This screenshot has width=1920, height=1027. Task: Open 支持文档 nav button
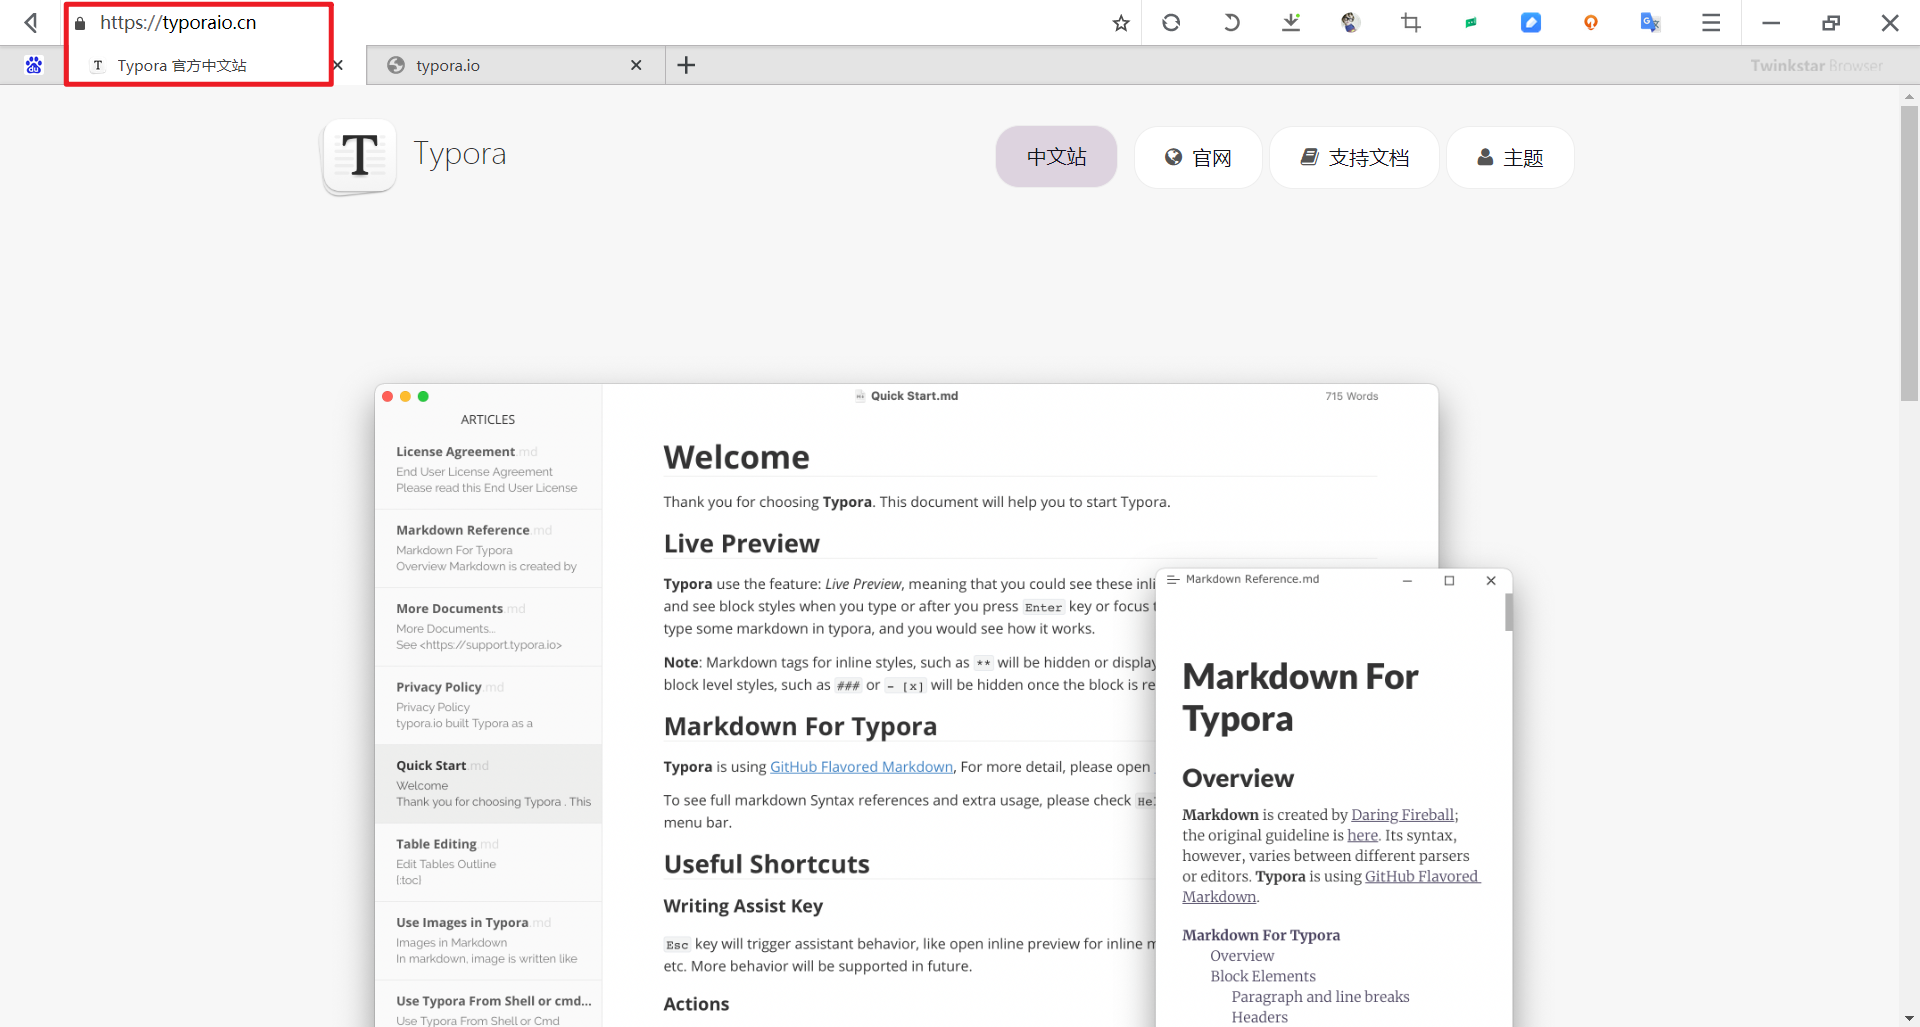coord(1354,157)
